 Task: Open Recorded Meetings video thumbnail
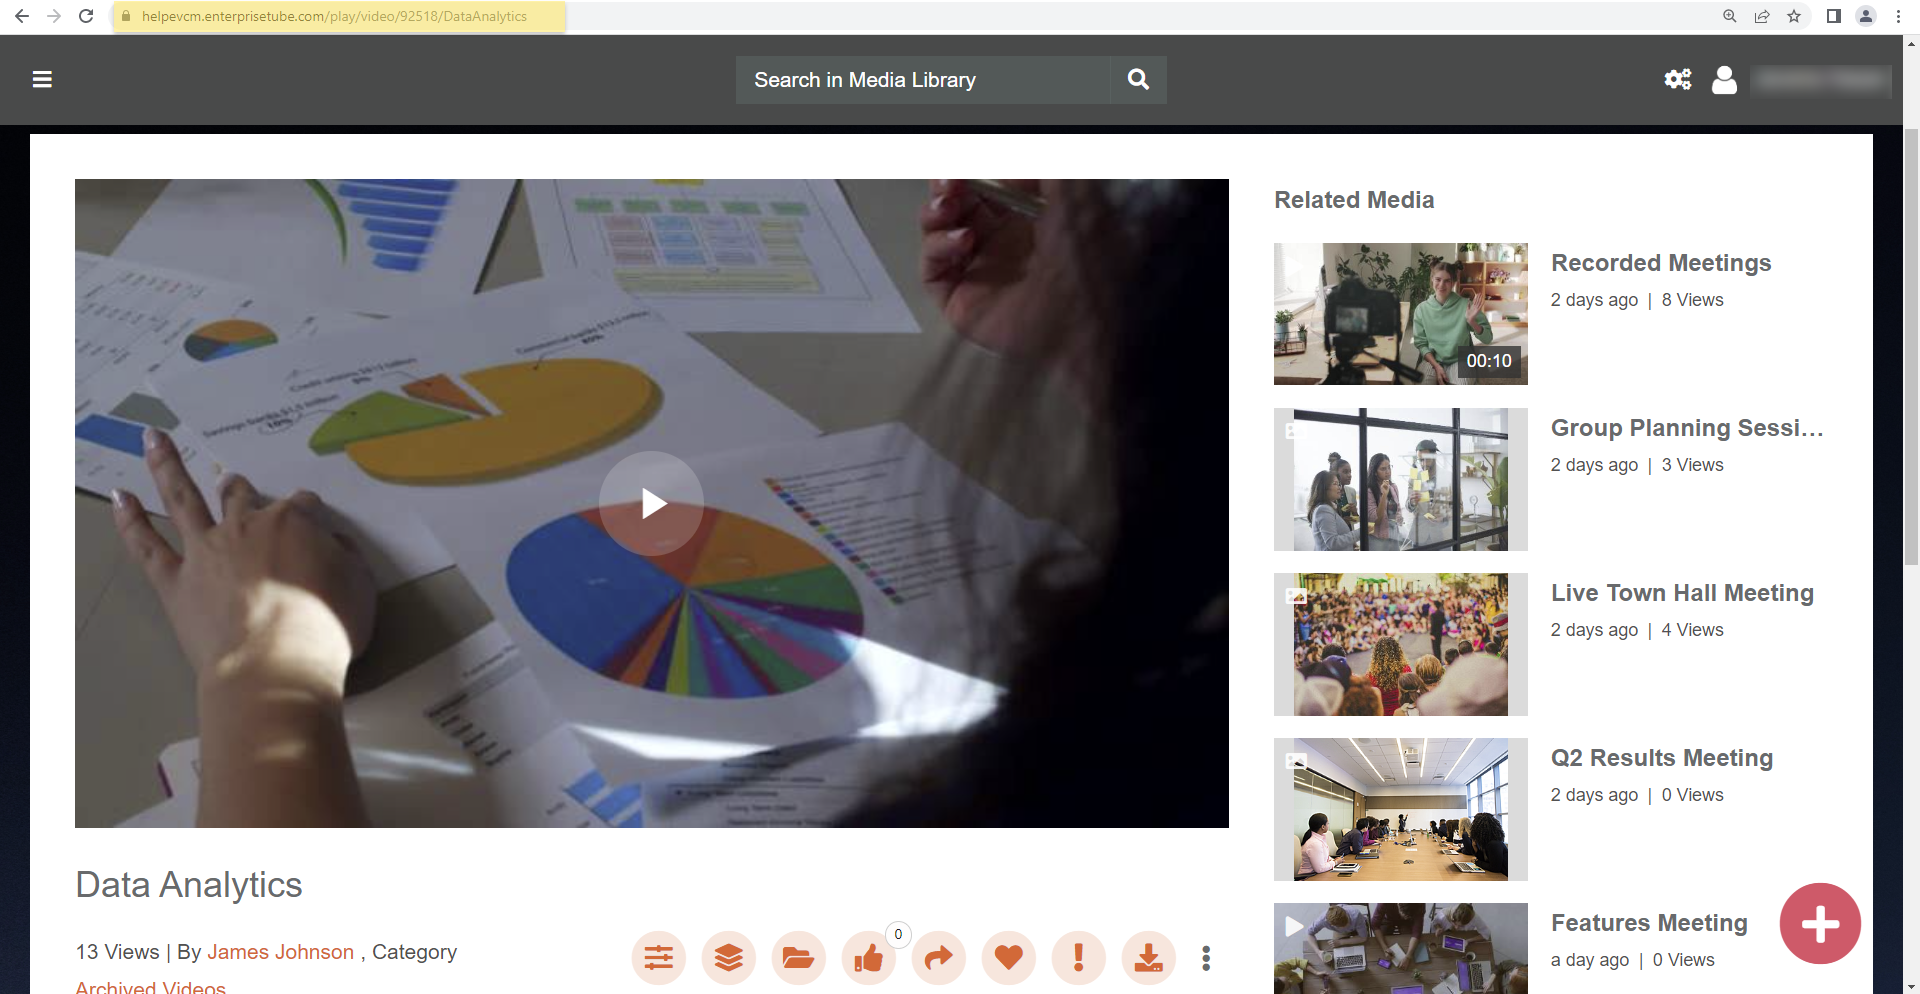click(1400, 314)
